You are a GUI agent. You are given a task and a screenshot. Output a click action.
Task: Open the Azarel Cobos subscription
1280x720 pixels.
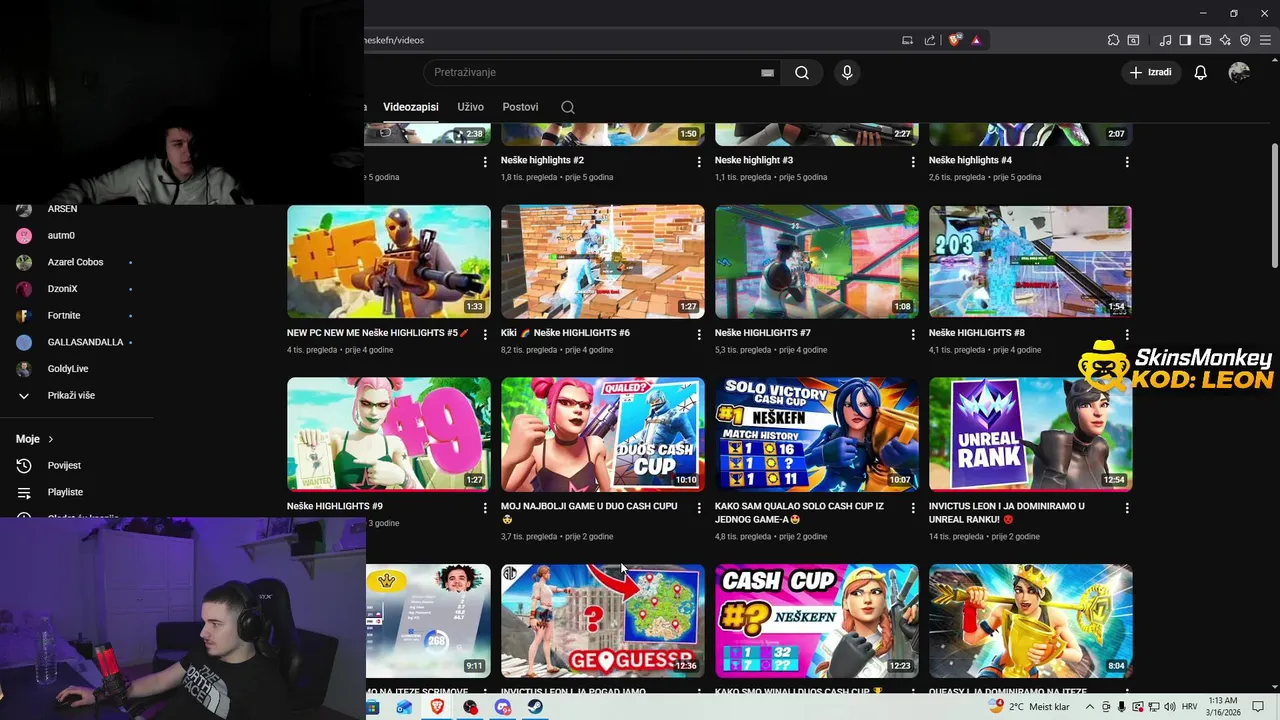point(75,262)
